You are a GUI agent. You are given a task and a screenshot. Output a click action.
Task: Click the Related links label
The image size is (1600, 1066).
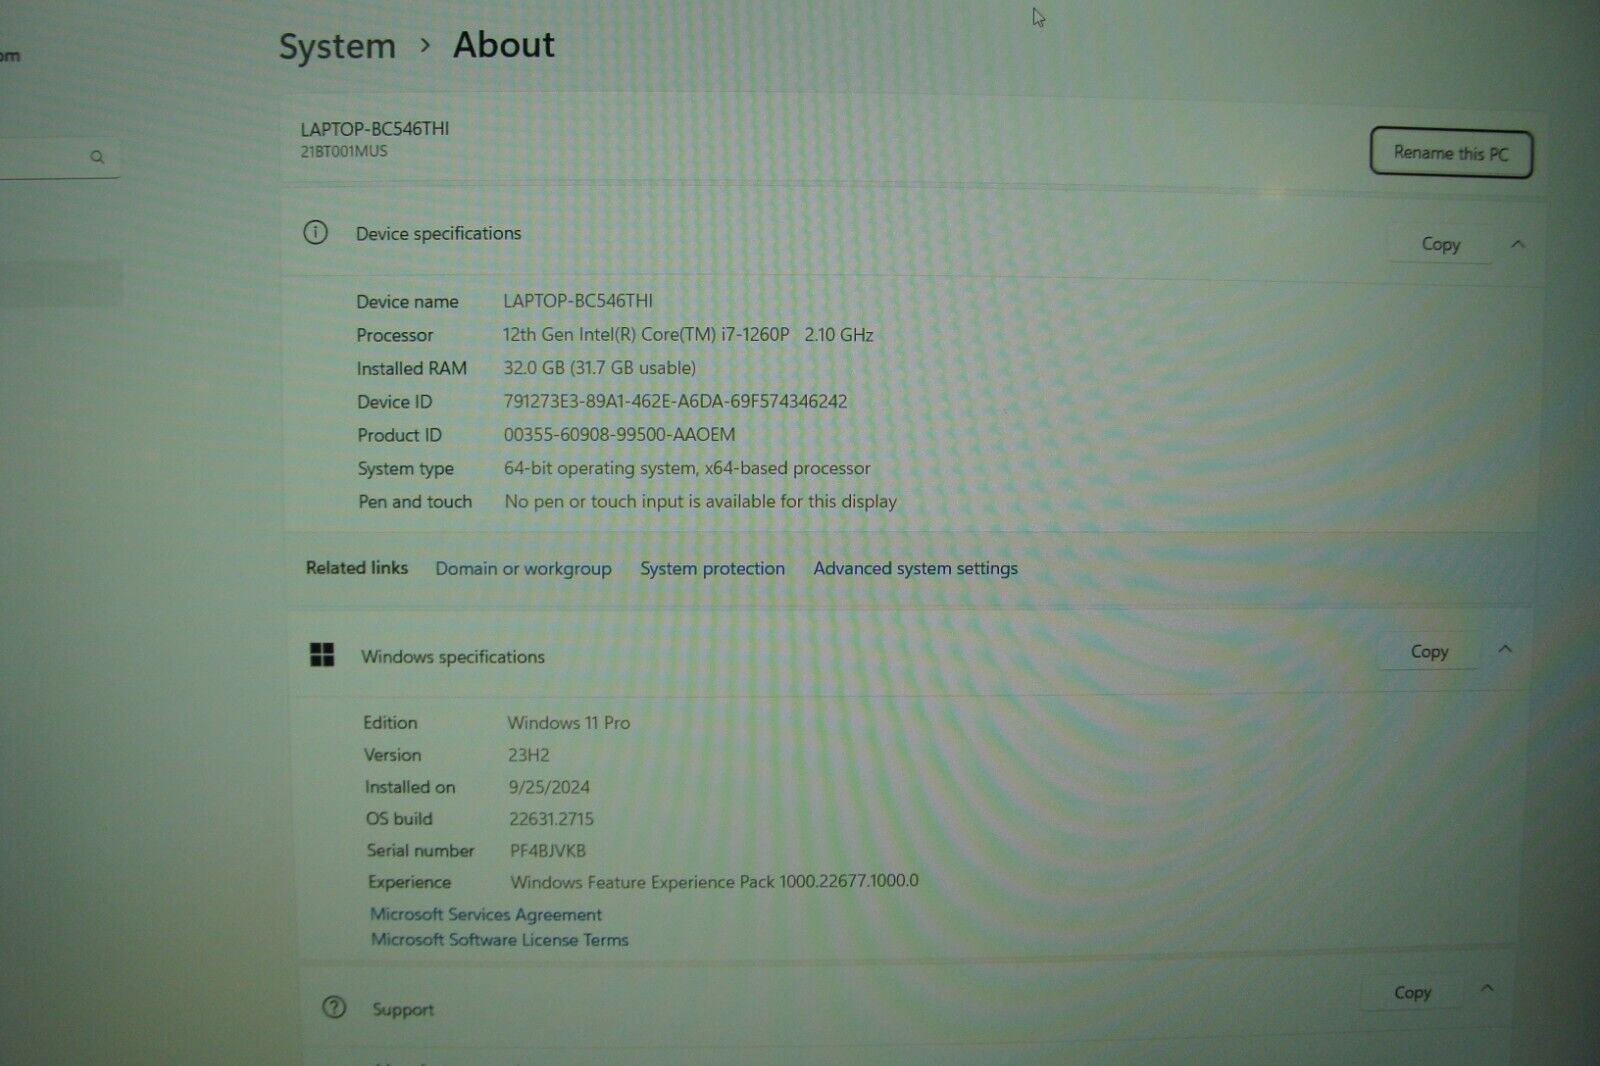[x=357, y=567]
